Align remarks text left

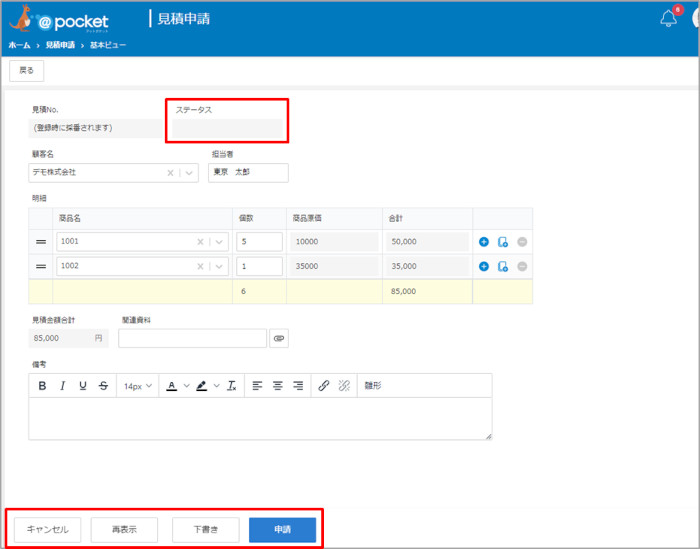[x=257, y=386]
